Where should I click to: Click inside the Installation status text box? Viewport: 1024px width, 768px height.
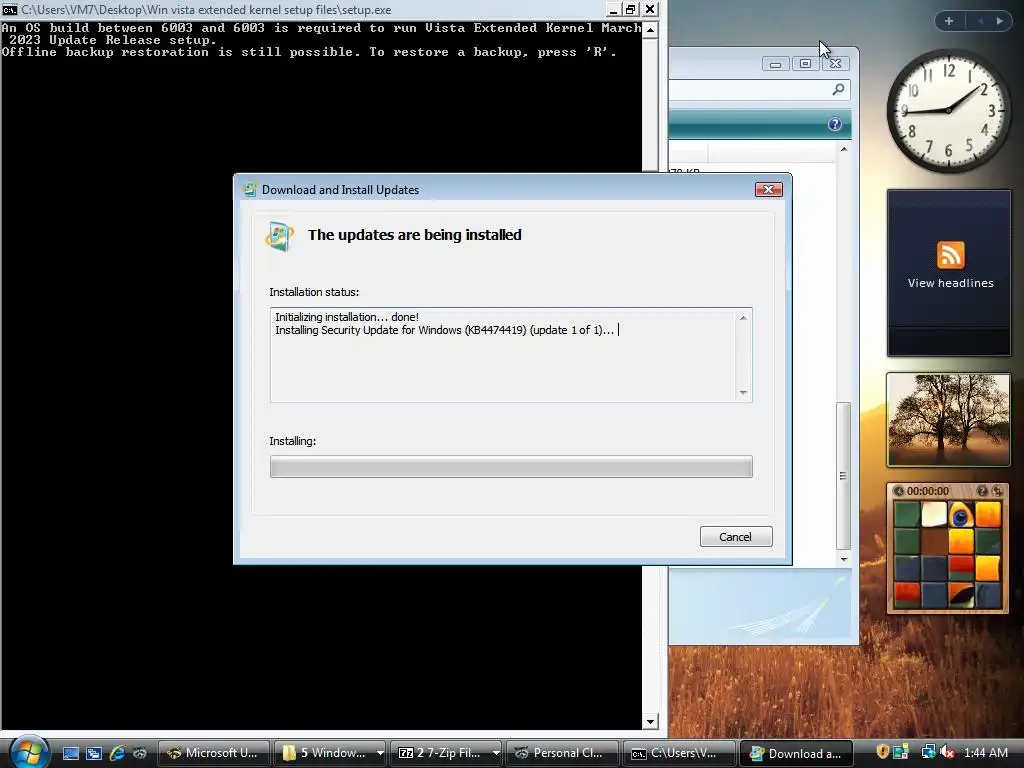pos(511,355)
